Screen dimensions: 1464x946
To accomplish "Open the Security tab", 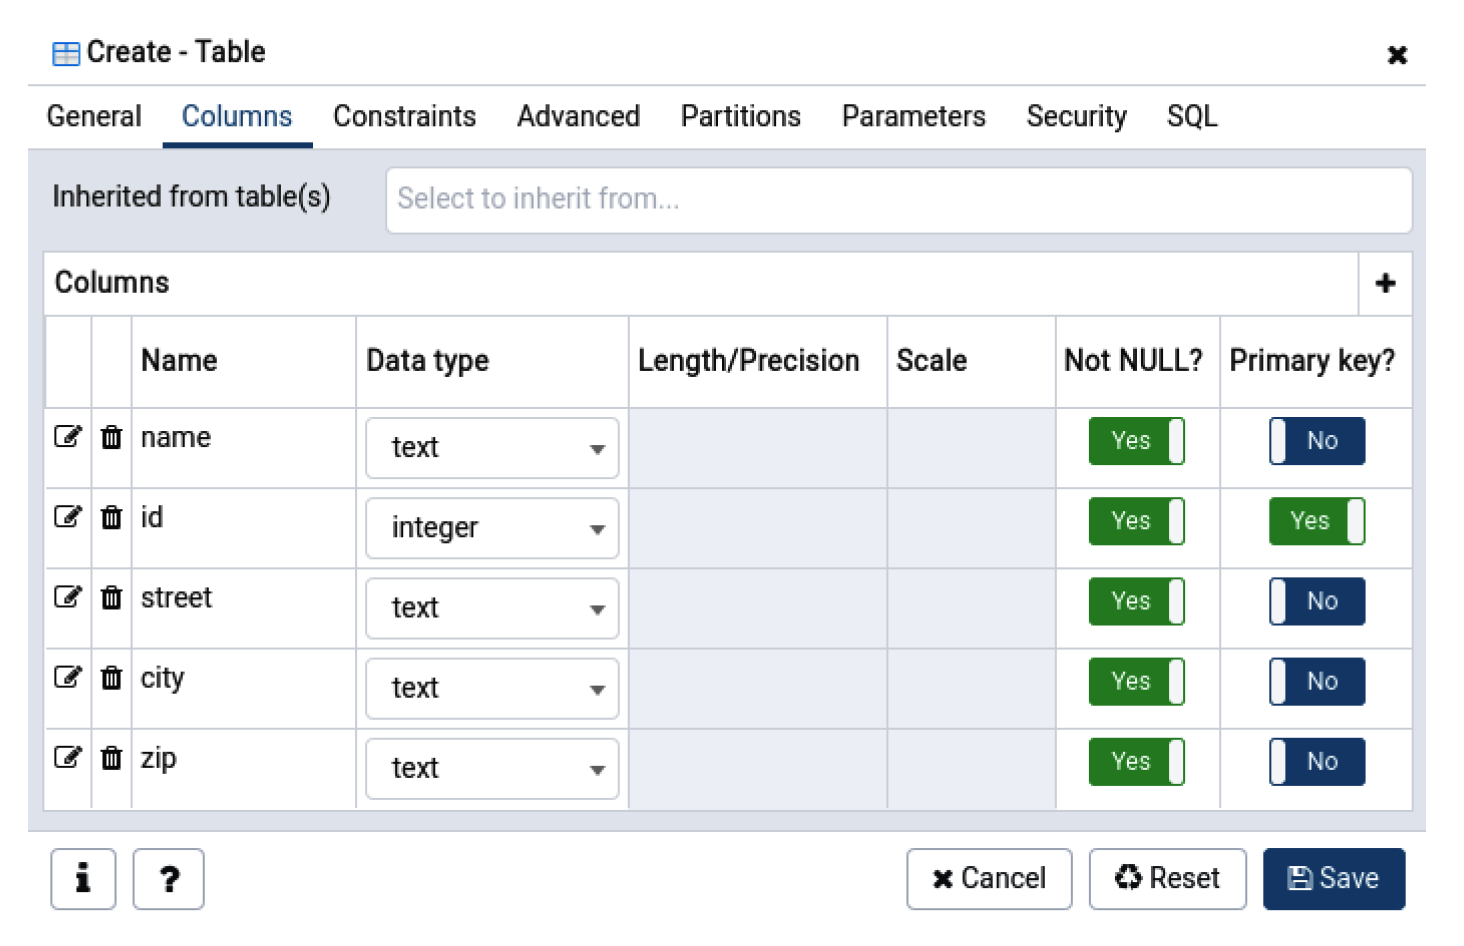I will (x=1077, y=117).
